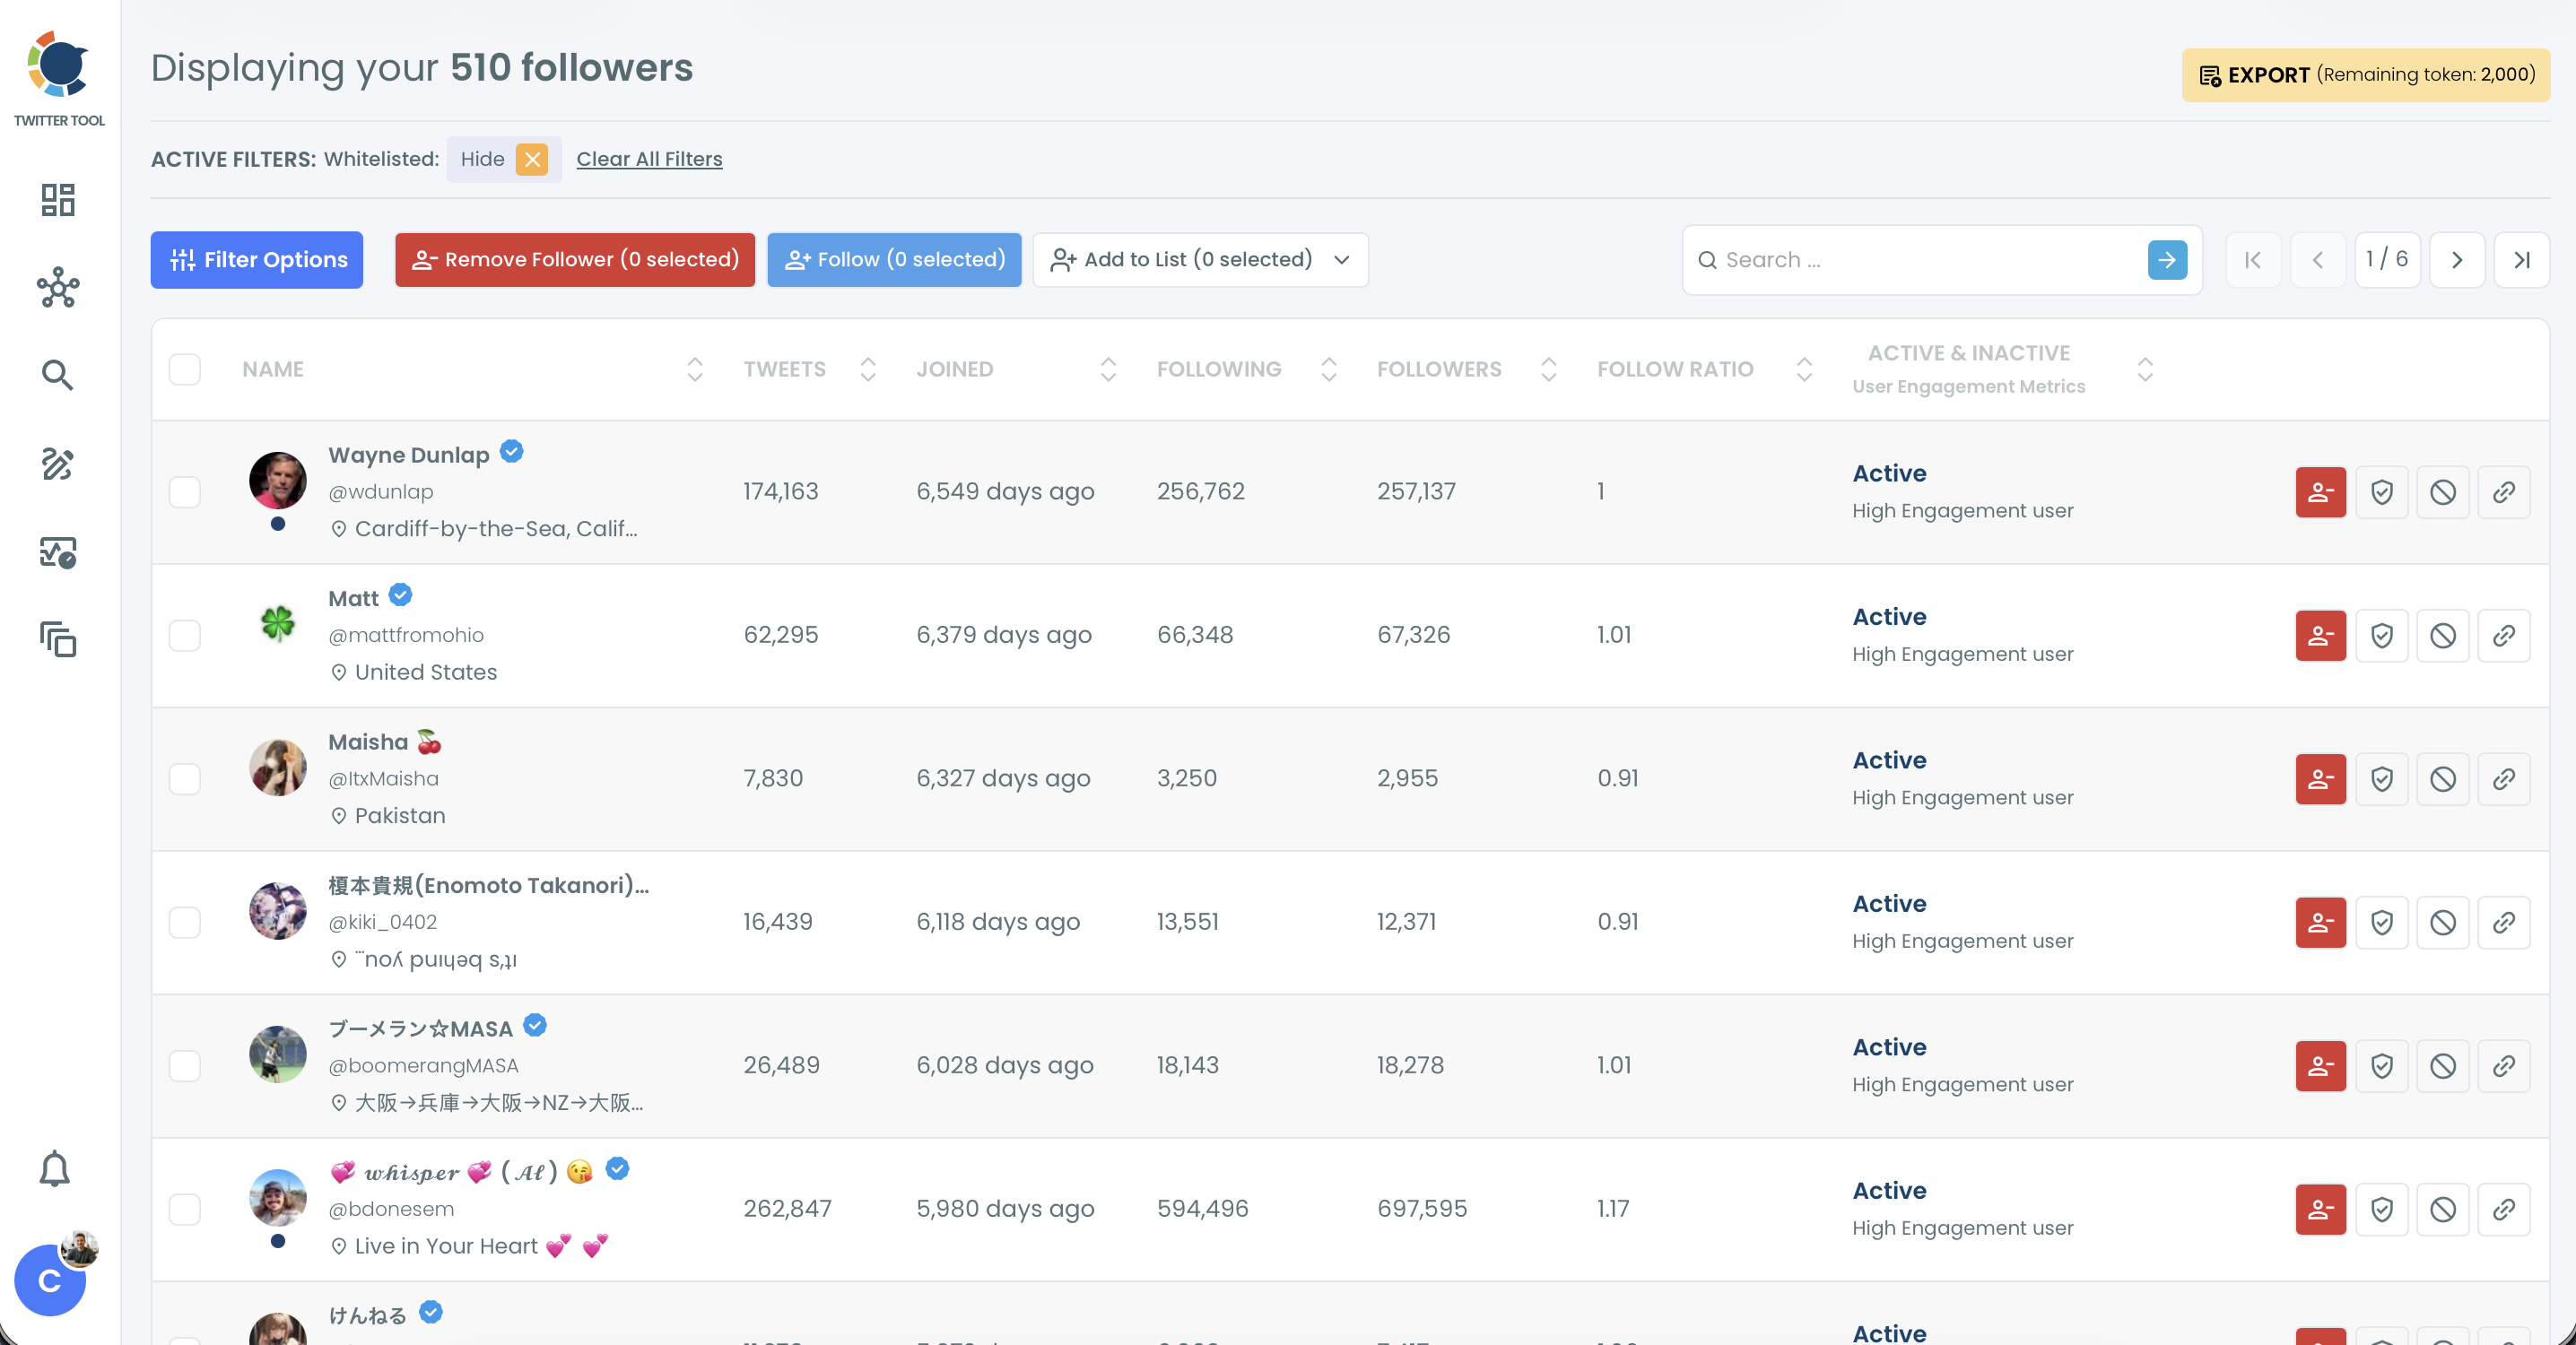Open the network graph sidebar icon
2576x1345 pixels.
(x=58, y=288)
